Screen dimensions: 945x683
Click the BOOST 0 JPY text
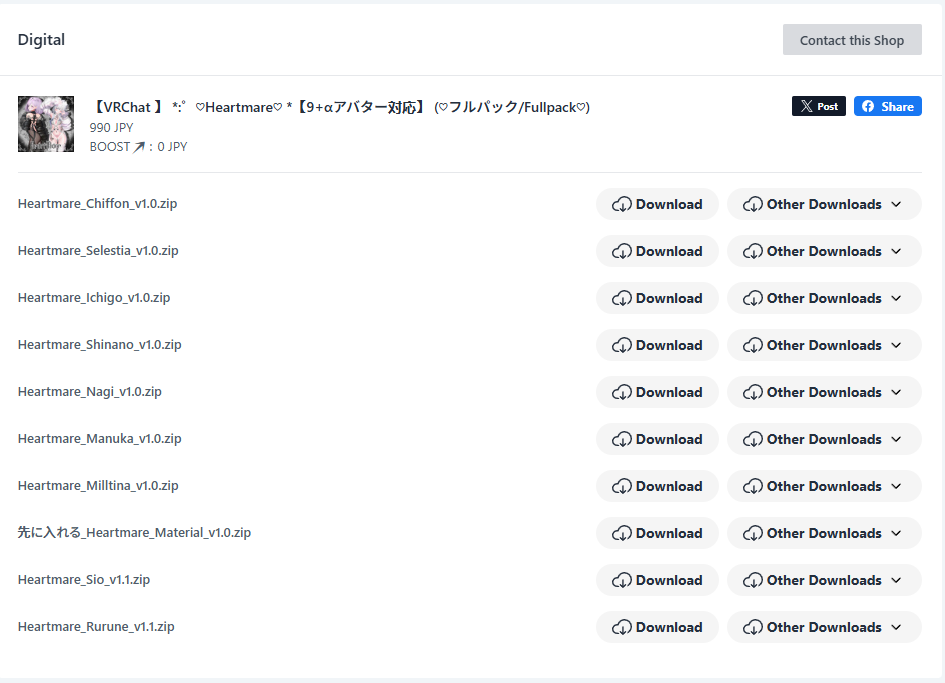[139, 147]
